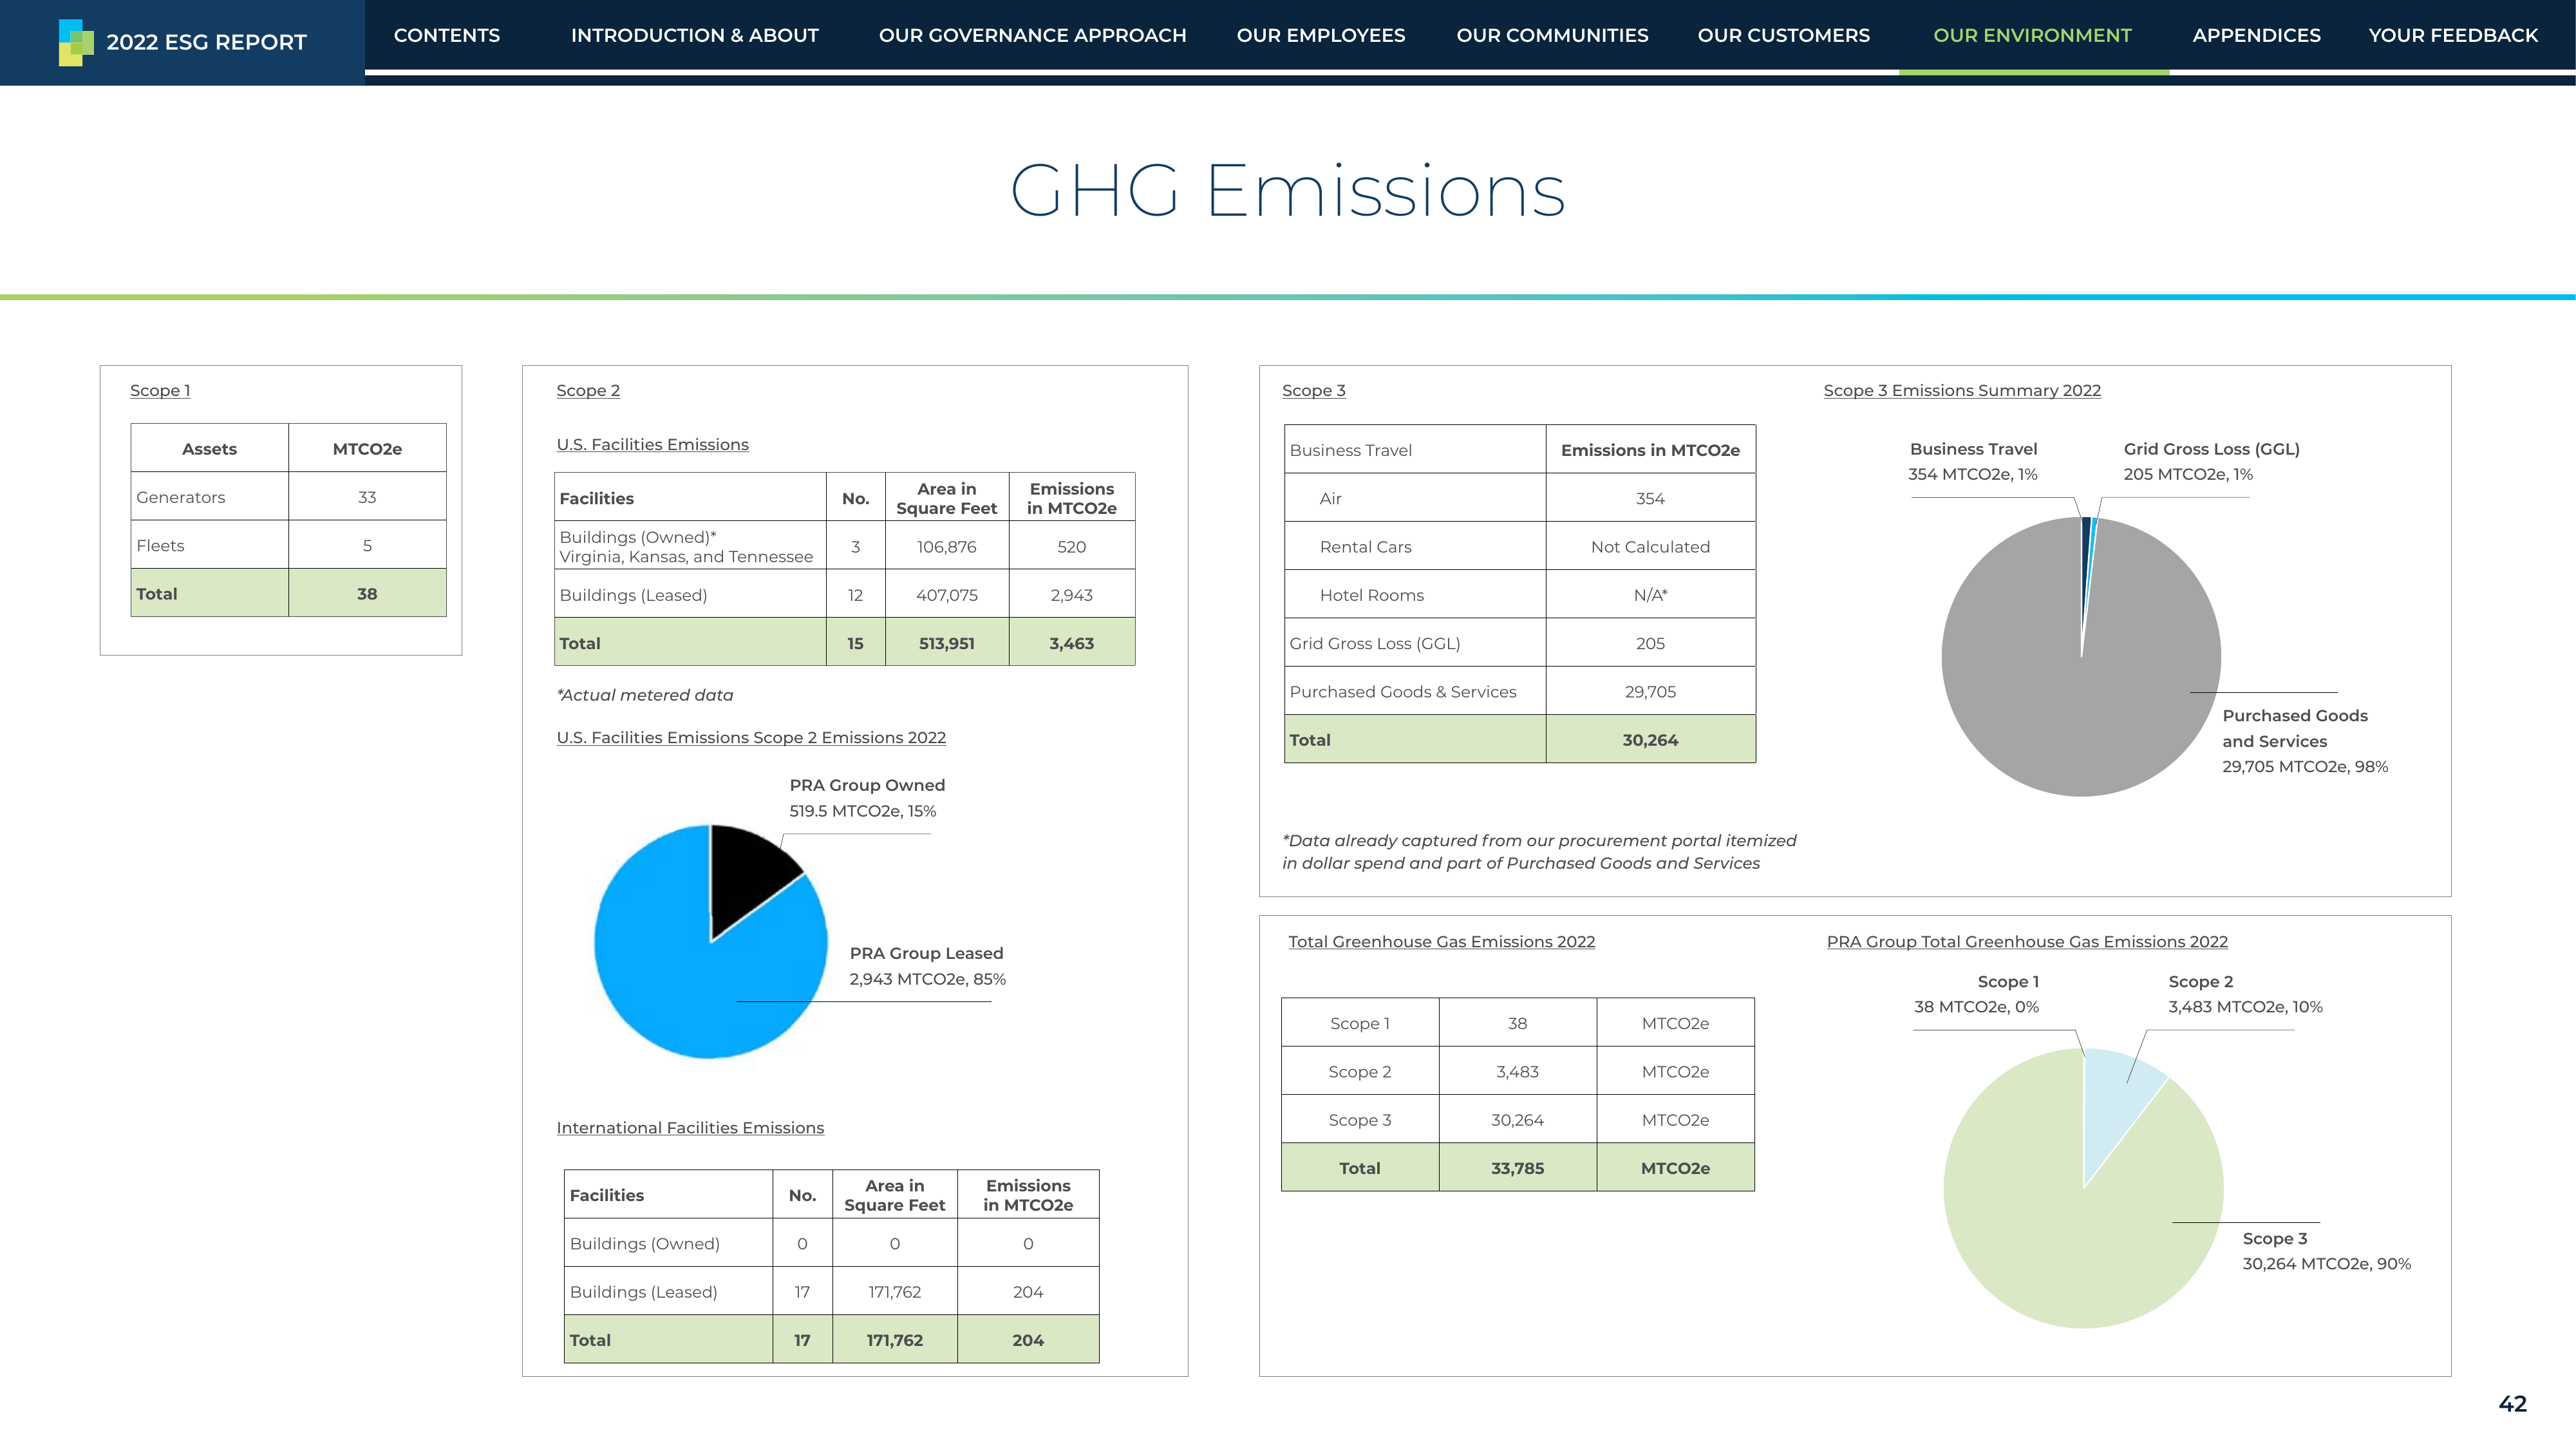This screenshot has width=2576, height=1449.
Task: Select the OUR CUSTOMERS tab
Action: click(x=1784, y=35)
